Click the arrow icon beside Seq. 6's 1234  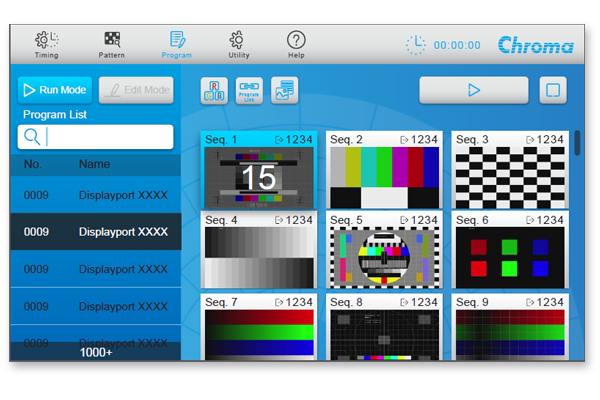tap(530, 220)
